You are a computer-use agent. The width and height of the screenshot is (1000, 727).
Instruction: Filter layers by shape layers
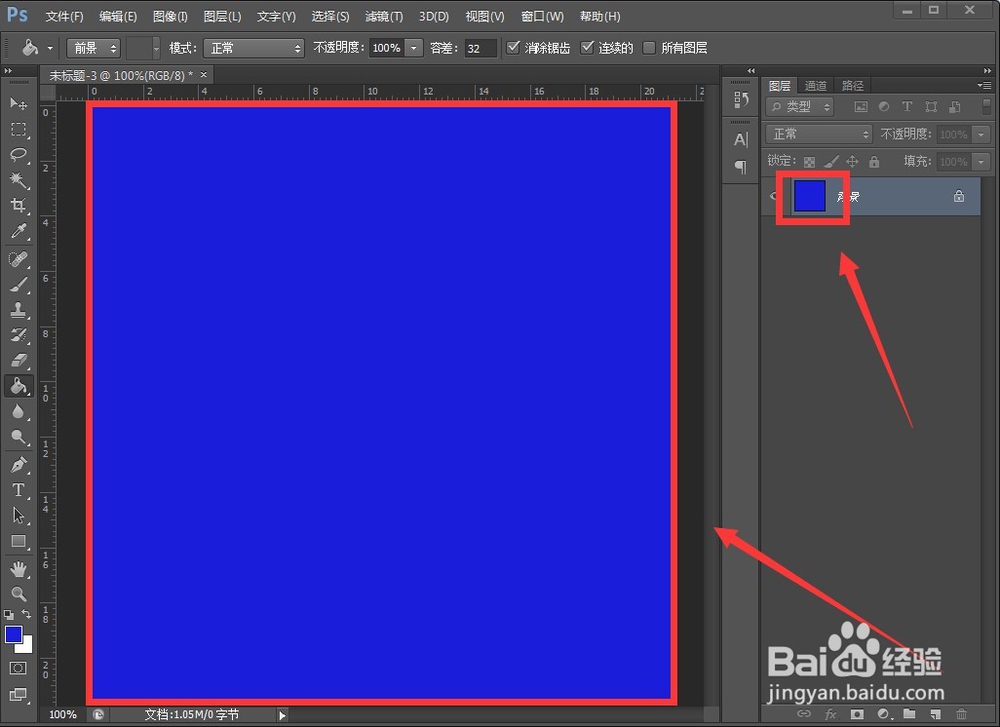tap(931, 106)
